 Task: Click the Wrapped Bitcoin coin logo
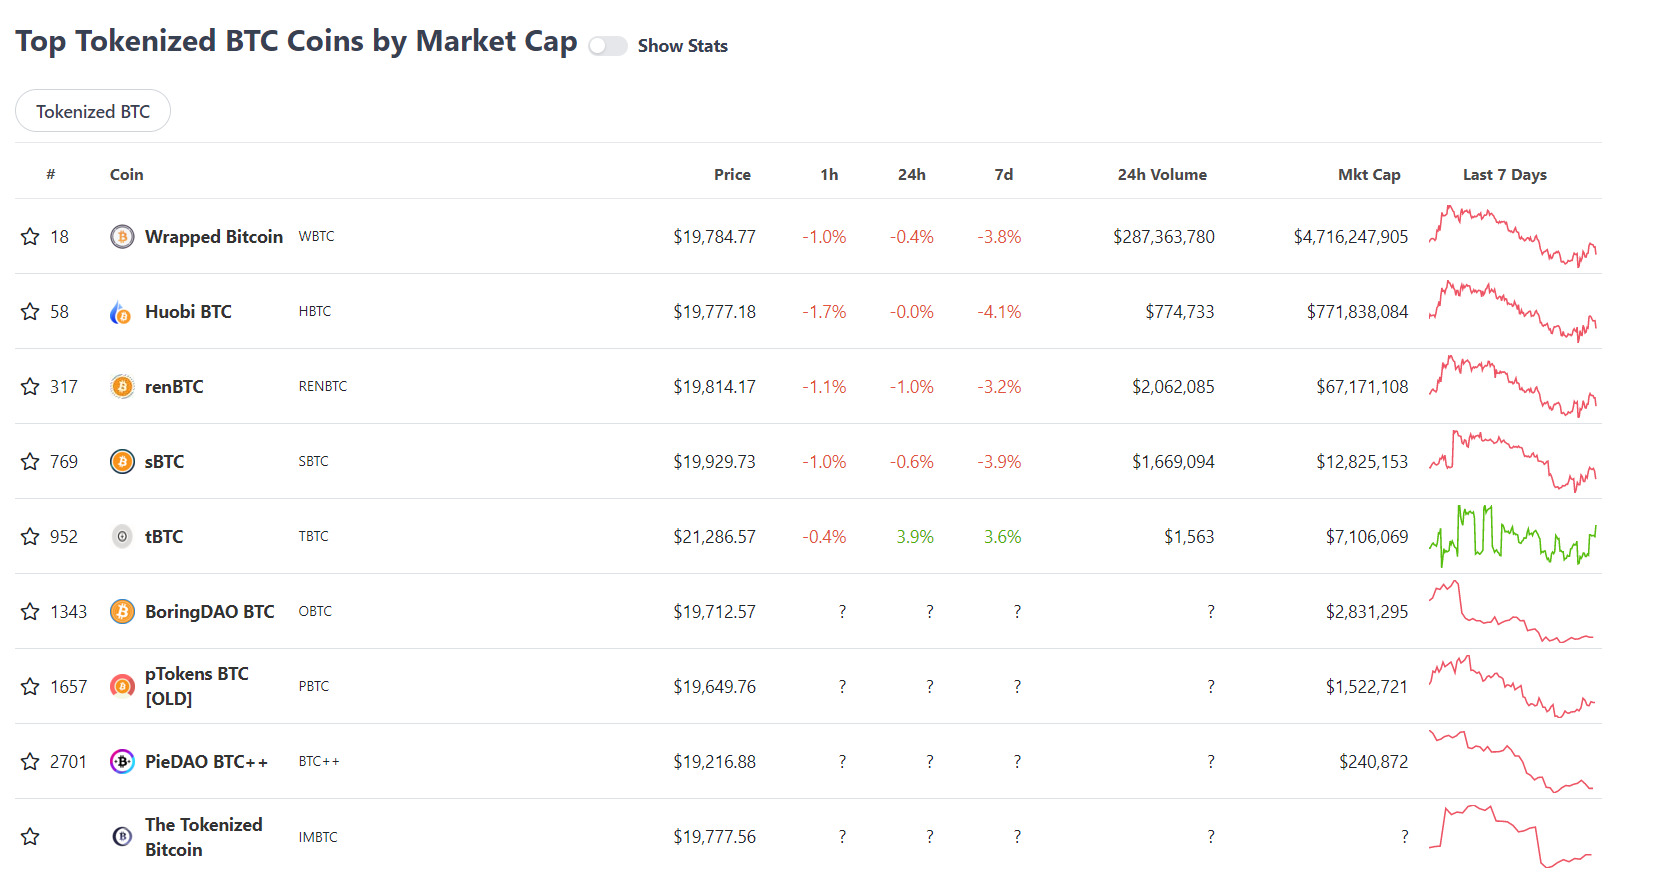[122, 237]
